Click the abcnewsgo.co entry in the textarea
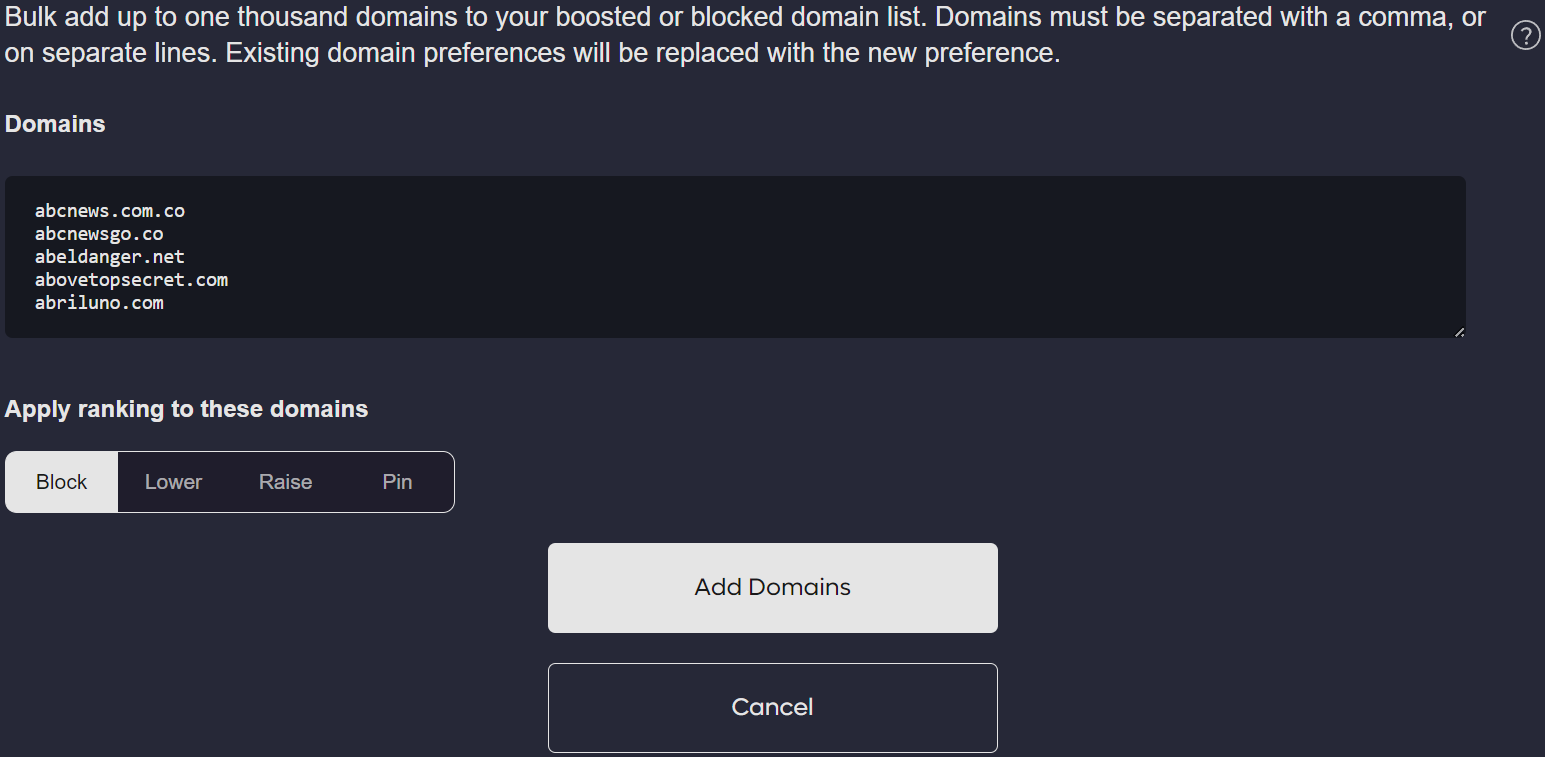This screenshot has width=1545, height=757. click(99, 234)
